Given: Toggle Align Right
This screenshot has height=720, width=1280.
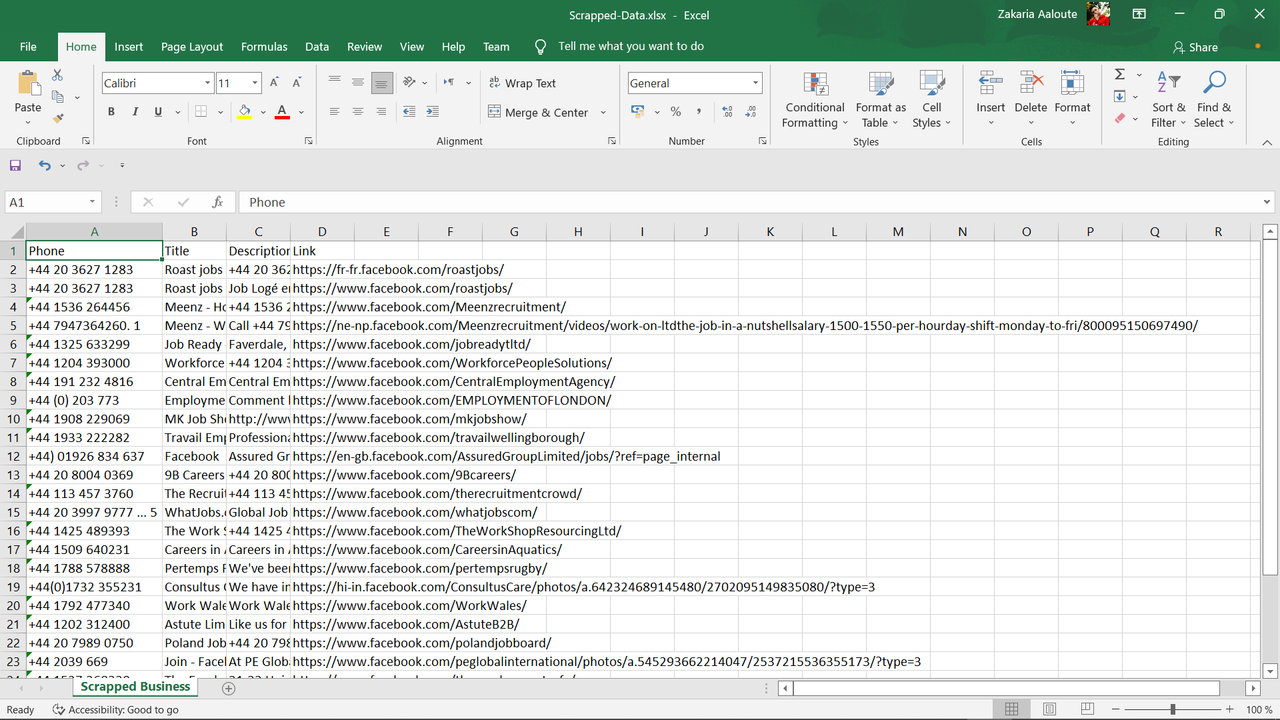Looking at the screenshot, I should click(x=381, y=112).
